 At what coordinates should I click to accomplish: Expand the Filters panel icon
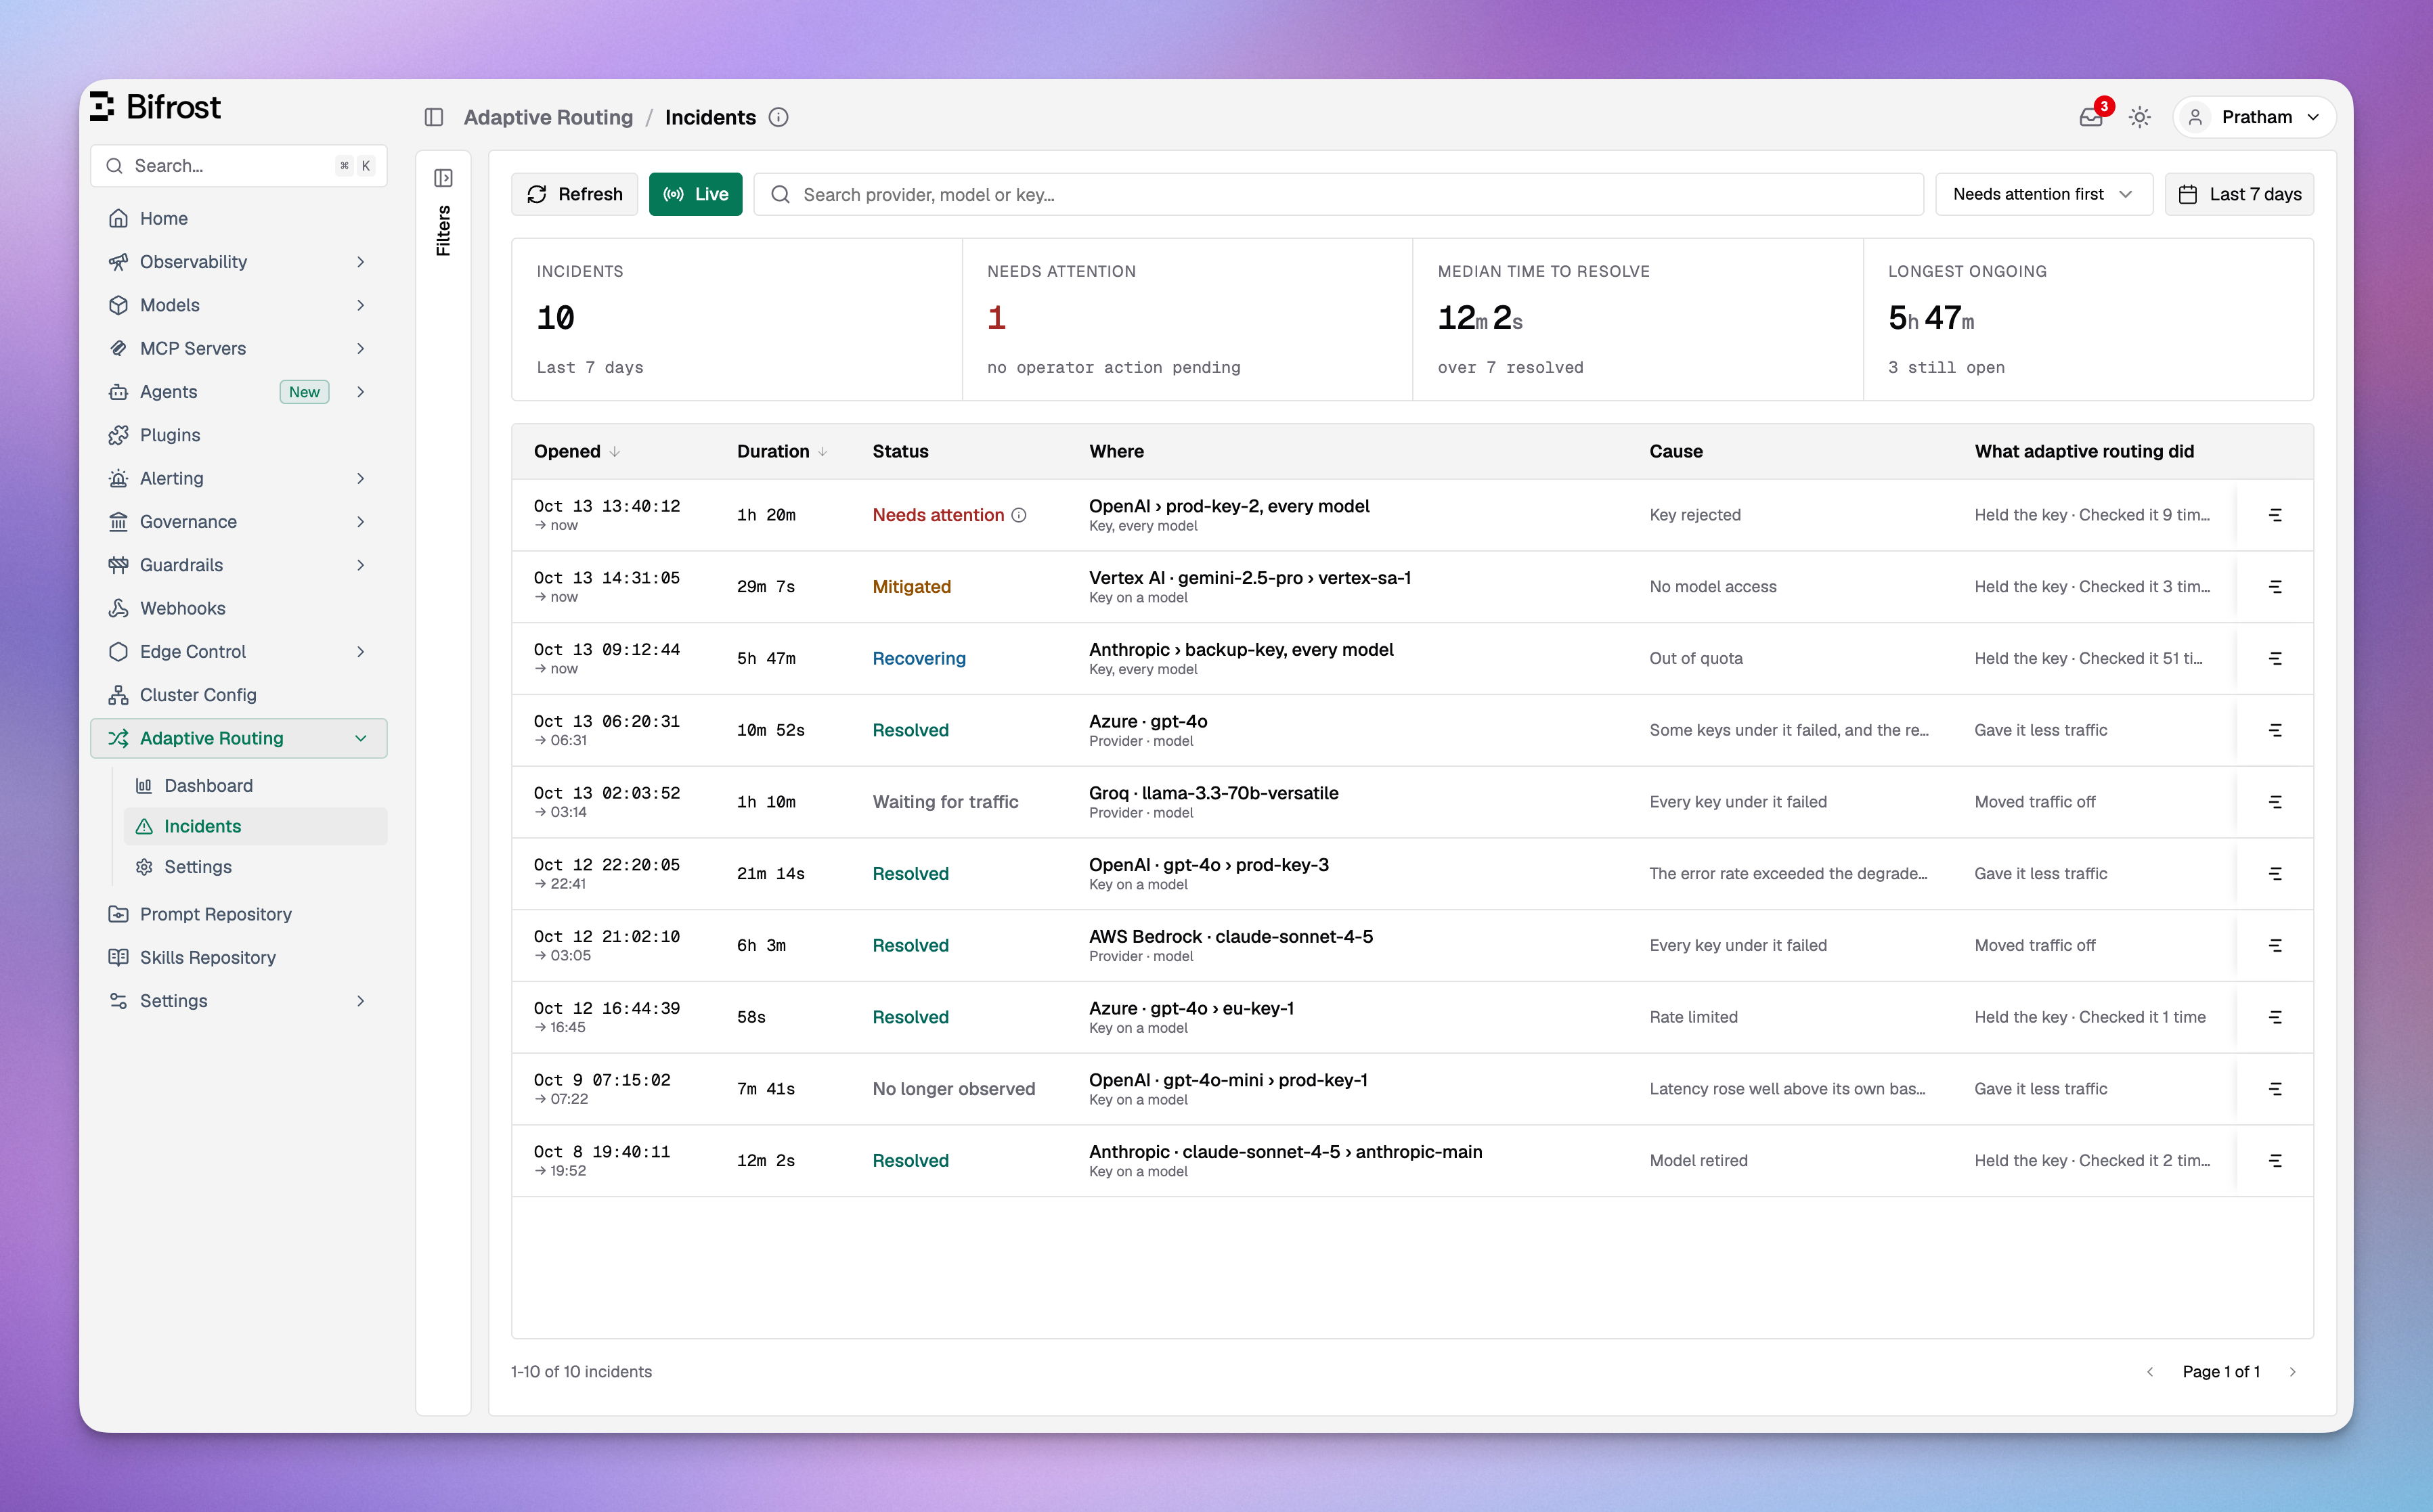(443, 178)
